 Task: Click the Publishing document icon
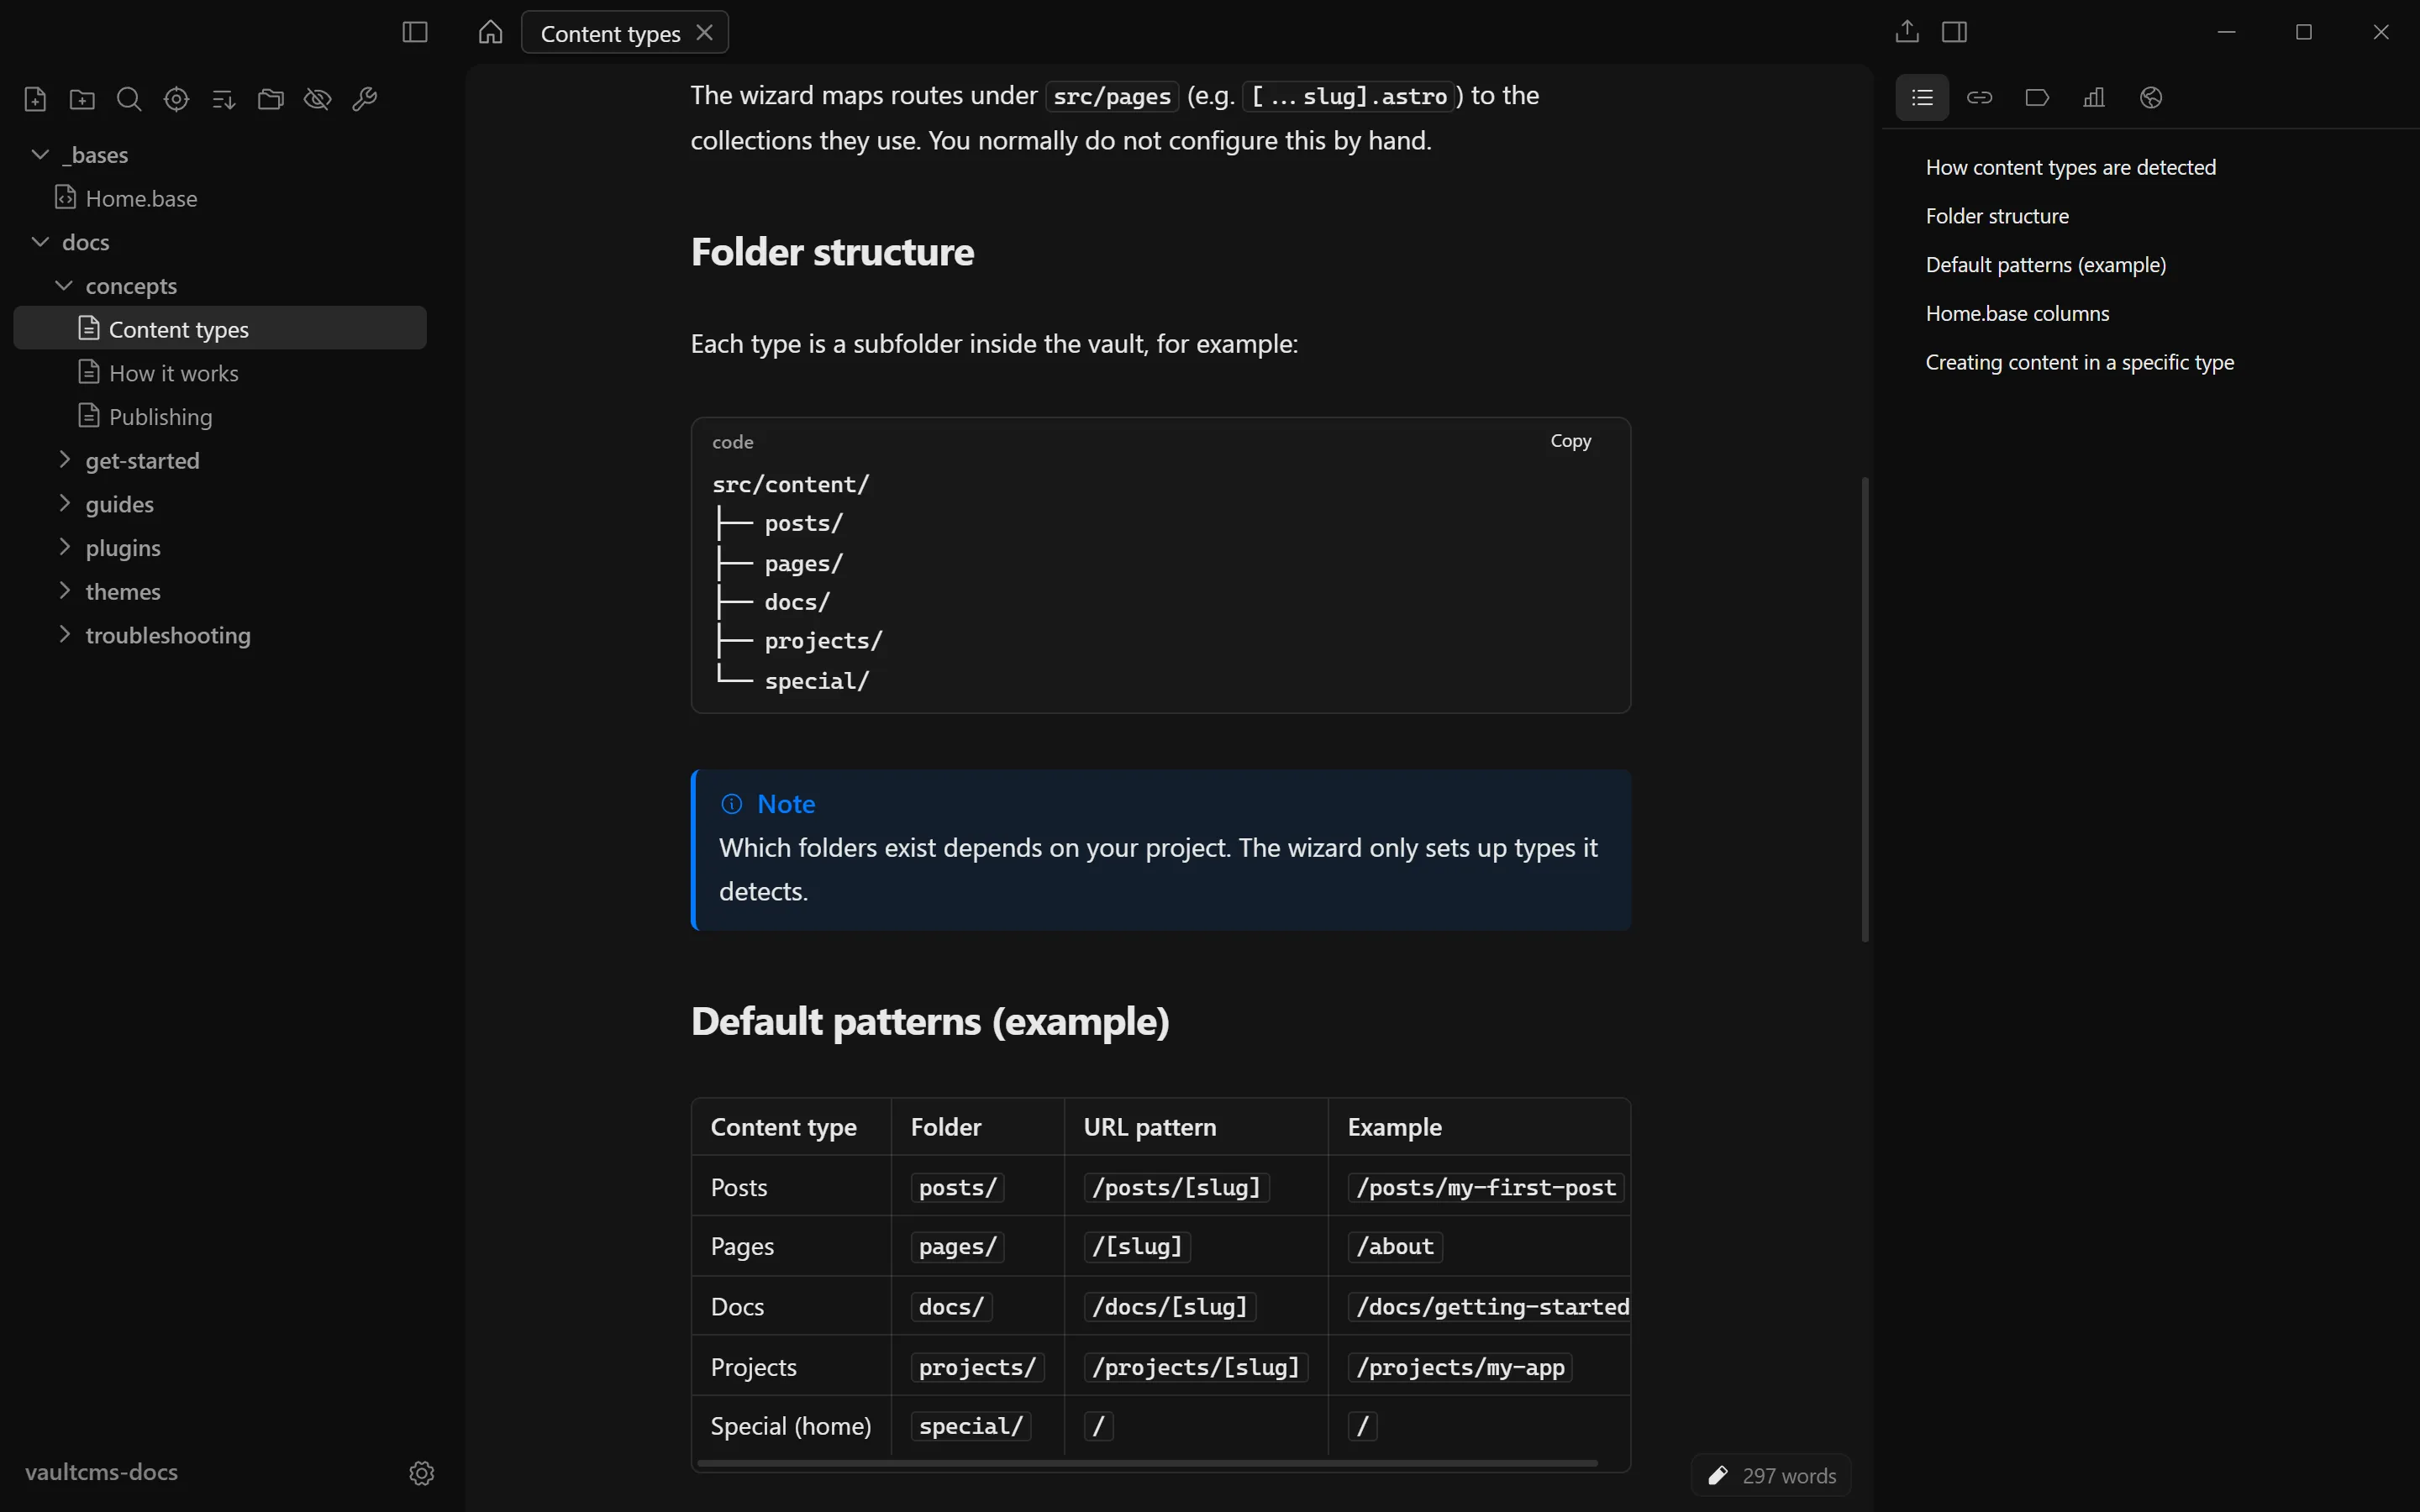point(89,415)
